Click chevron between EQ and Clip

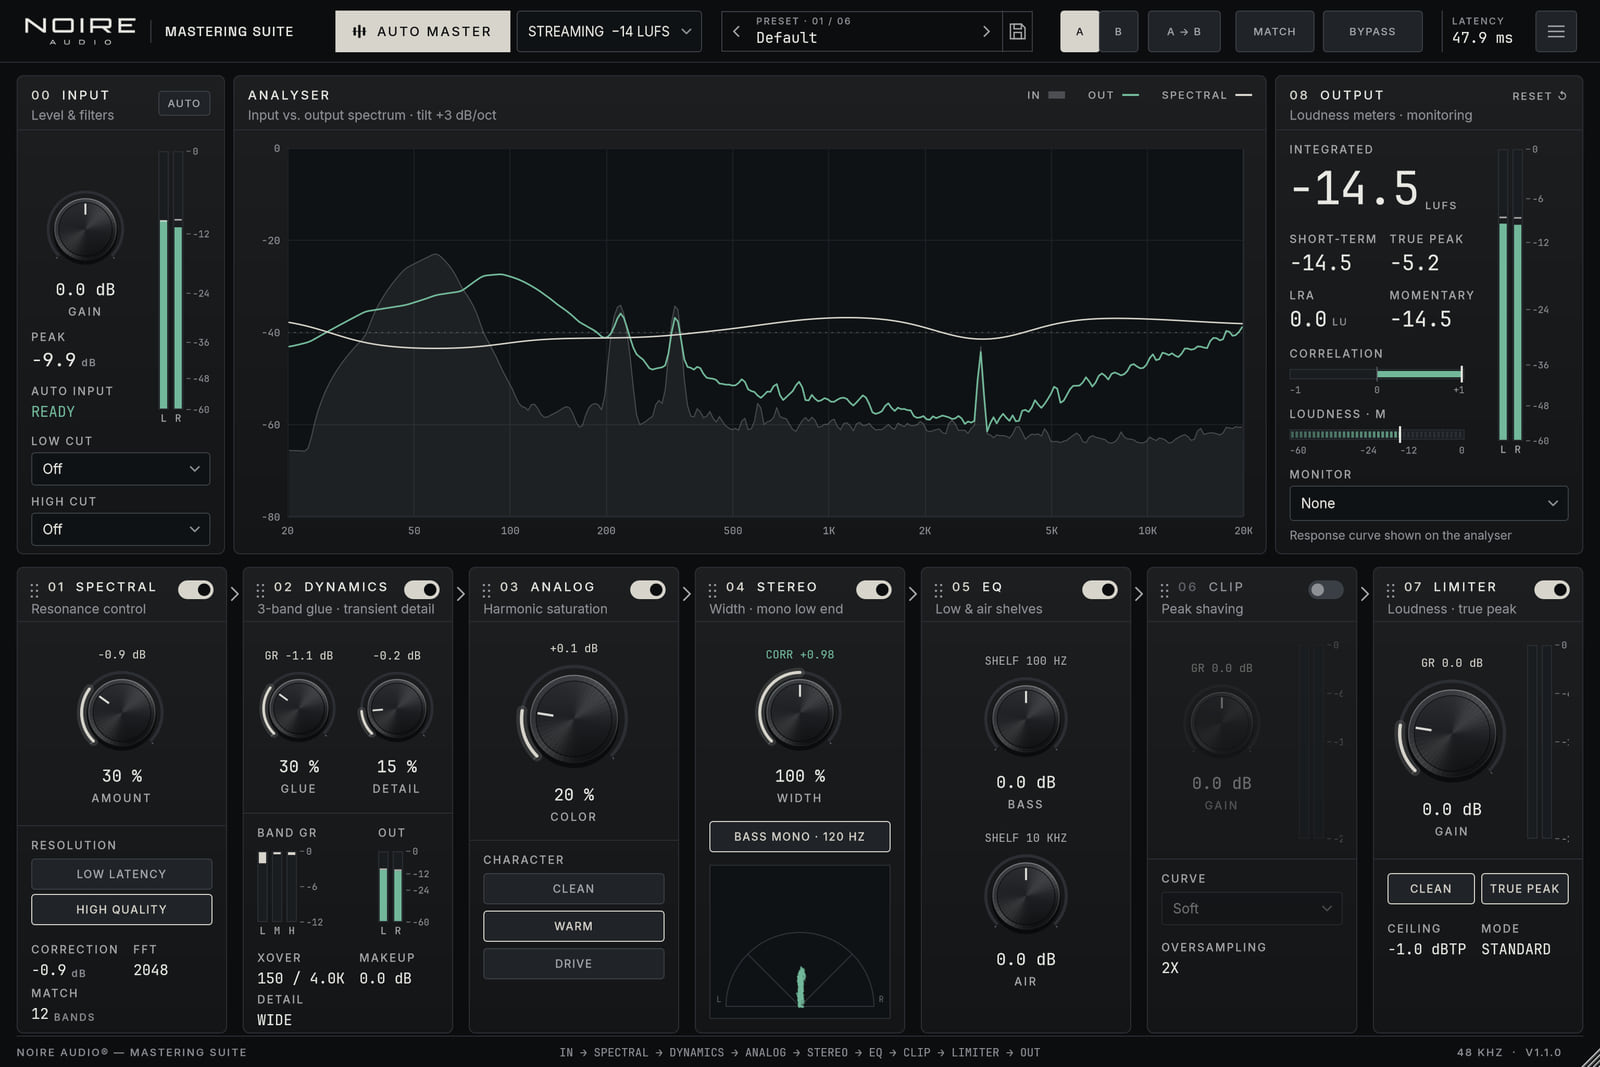pos(1139,594)
